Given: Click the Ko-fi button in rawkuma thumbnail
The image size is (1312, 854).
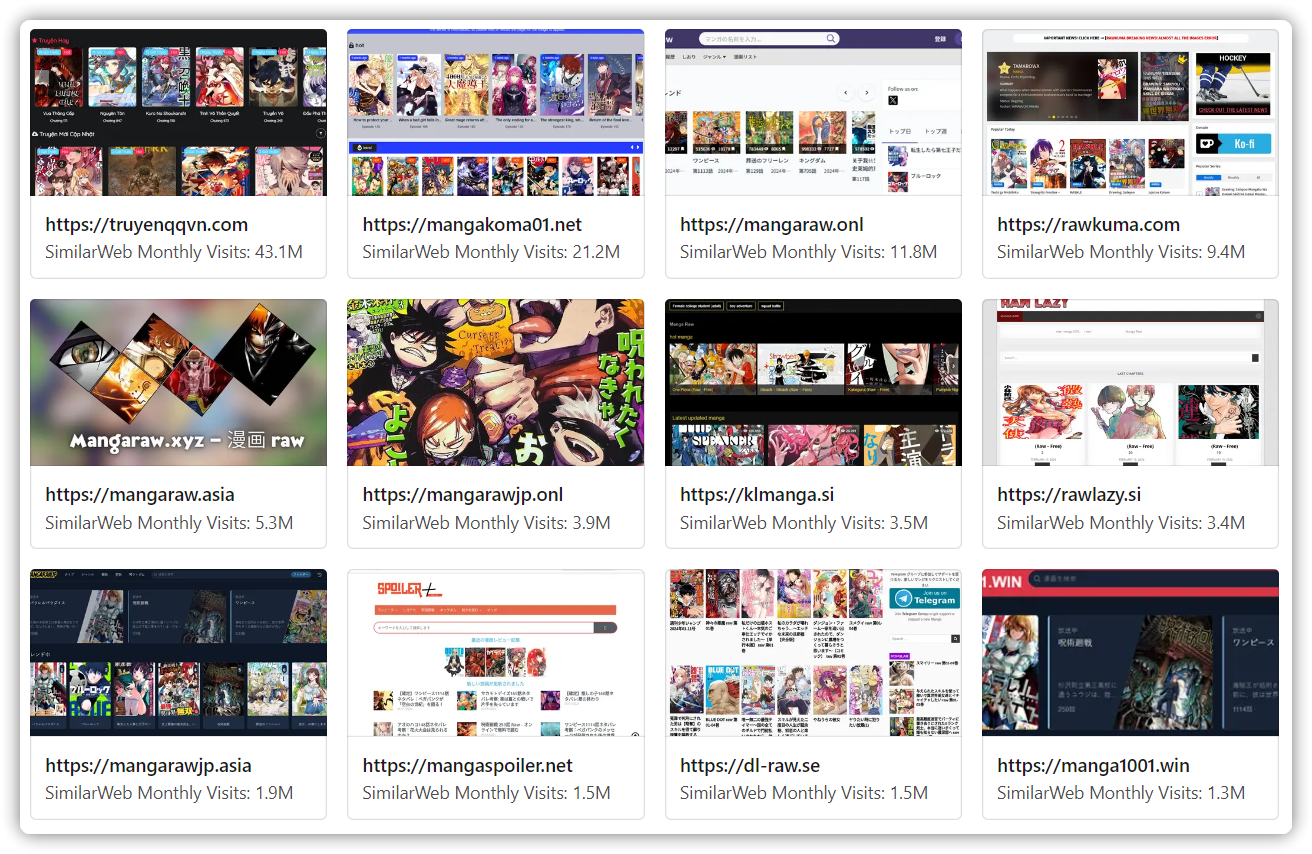Looking at the screenshot, I should coord(1233,143).
